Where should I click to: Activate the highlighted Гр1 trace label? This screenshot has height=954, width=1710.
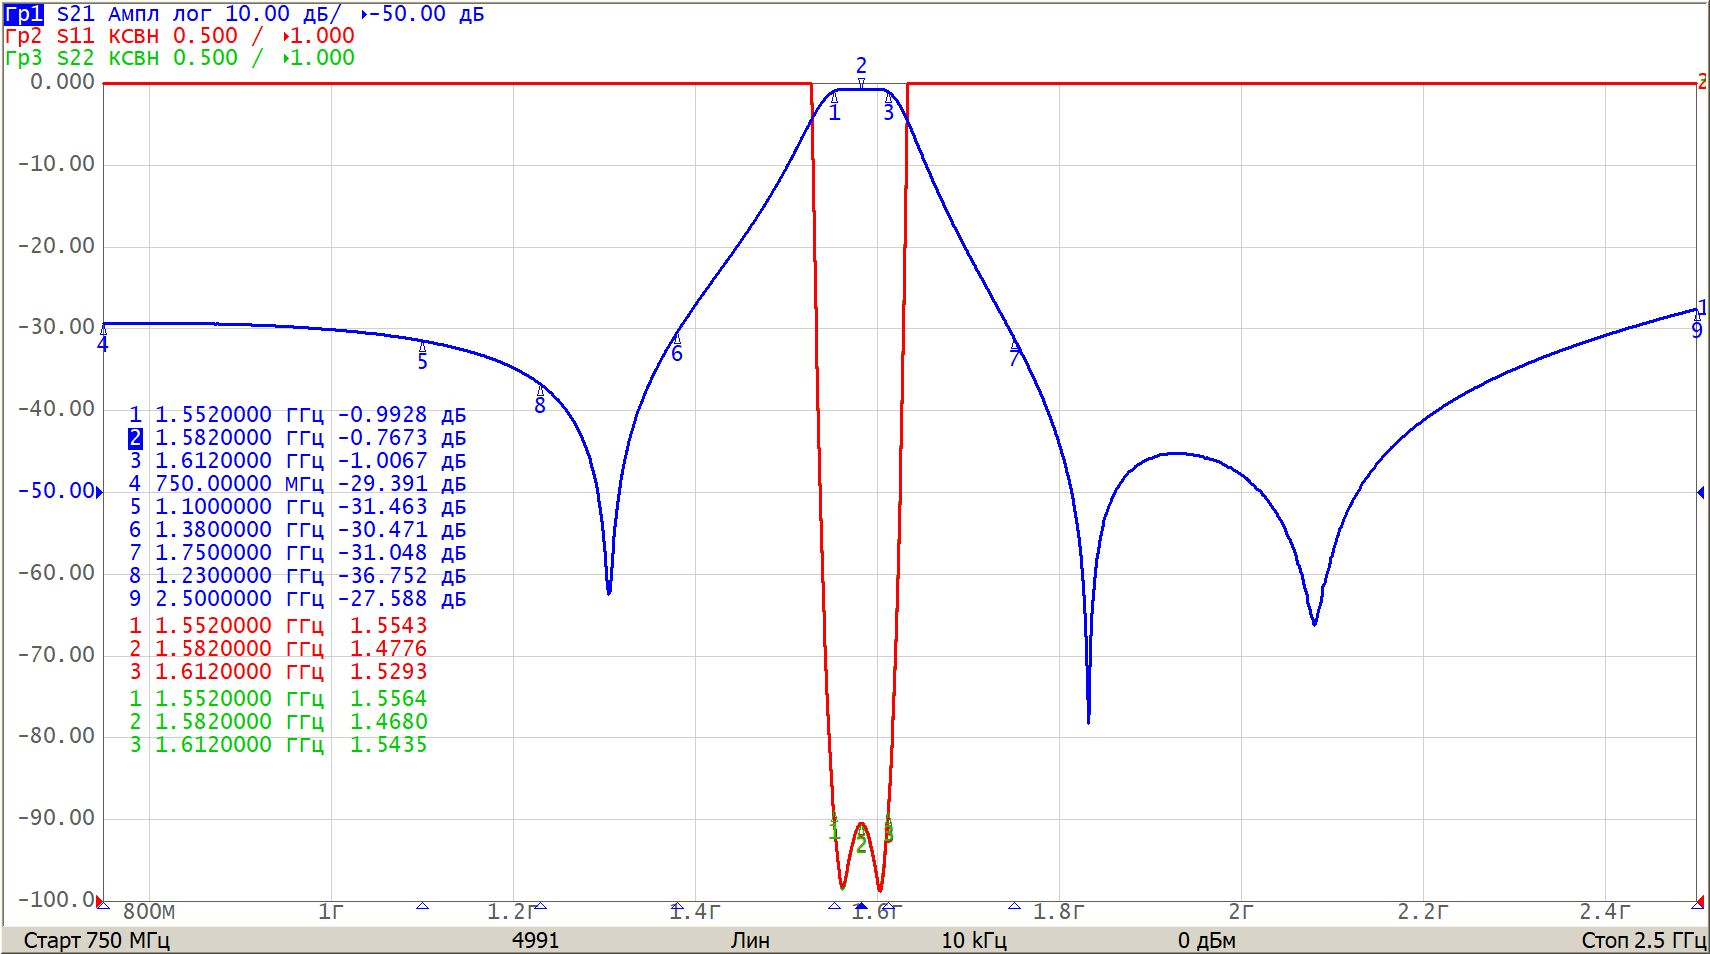click(23, 14)
